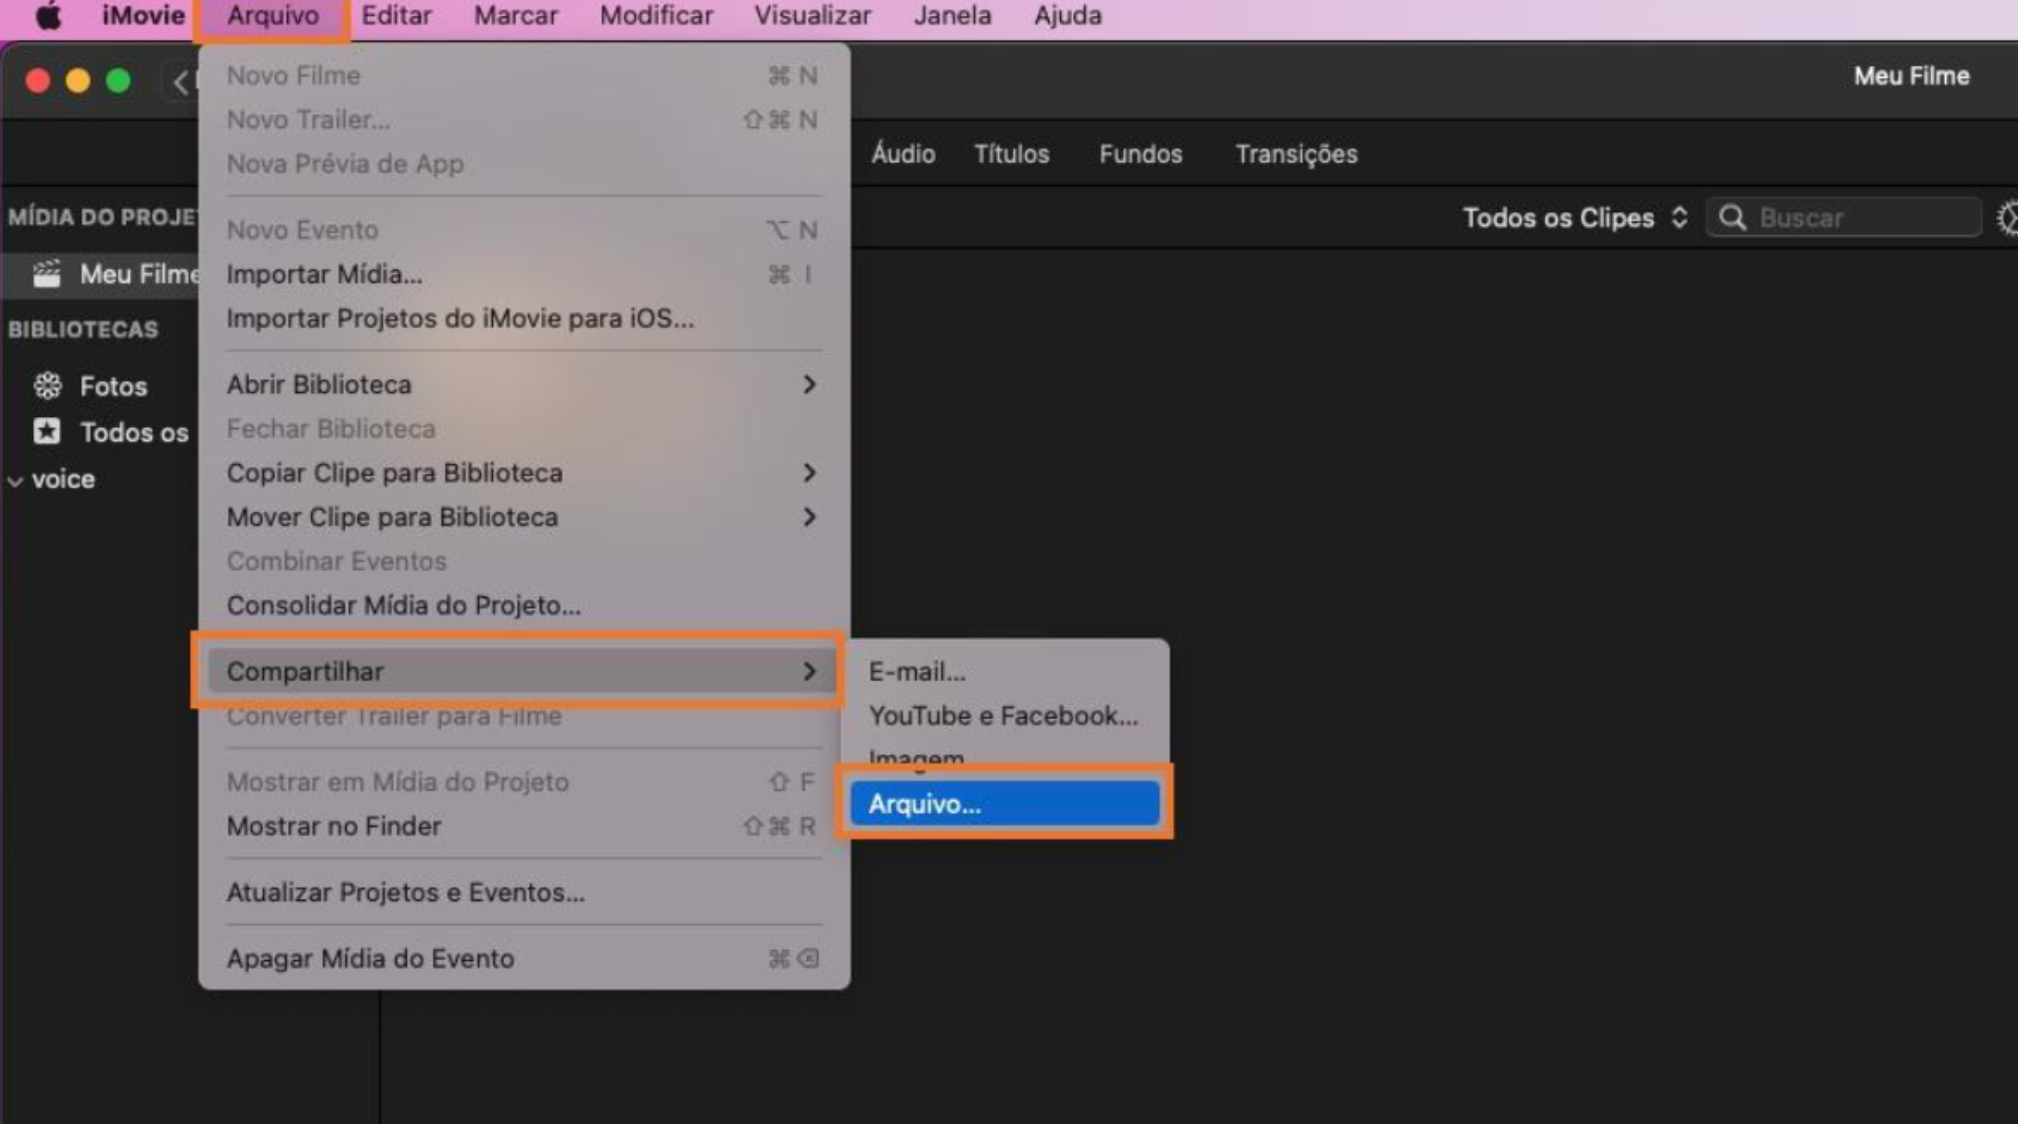Select Mostrar no Finder menu entry
This screenshot has height=1124, width=2018.
[334, 826]
